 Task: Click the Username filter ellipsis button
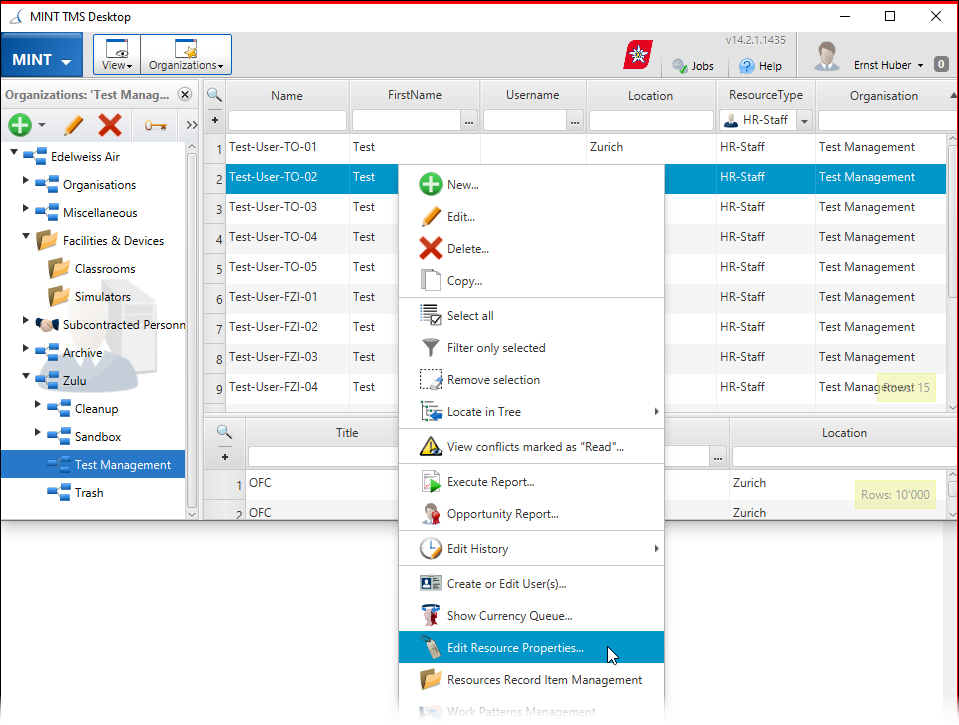point(574,121)
